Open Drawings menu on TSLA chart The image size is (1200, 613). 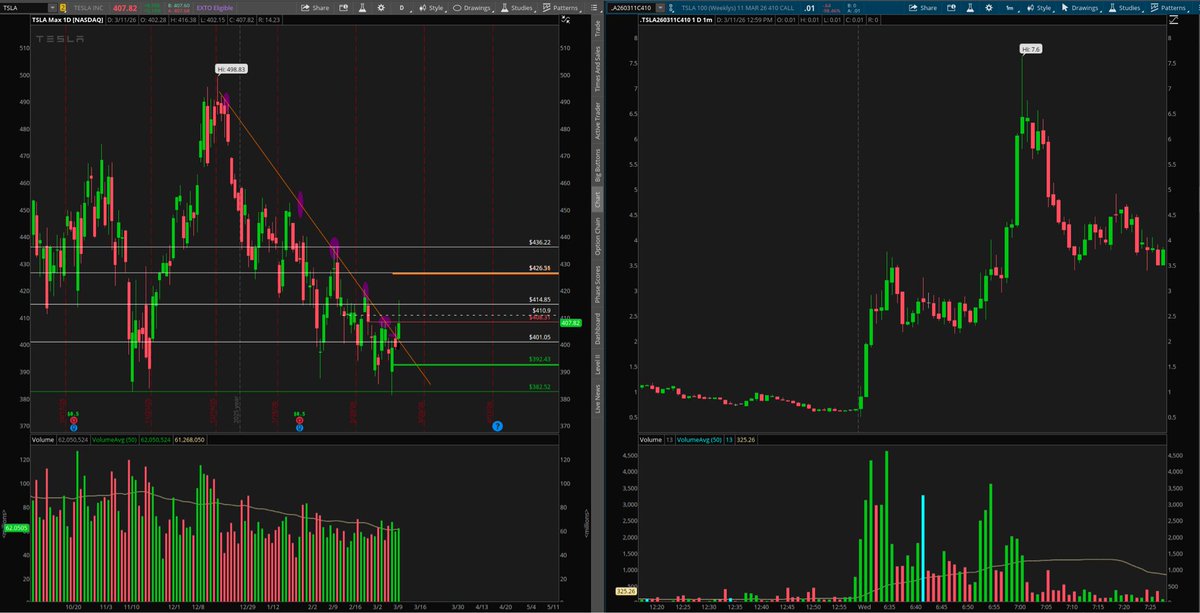tap(471, 8)
